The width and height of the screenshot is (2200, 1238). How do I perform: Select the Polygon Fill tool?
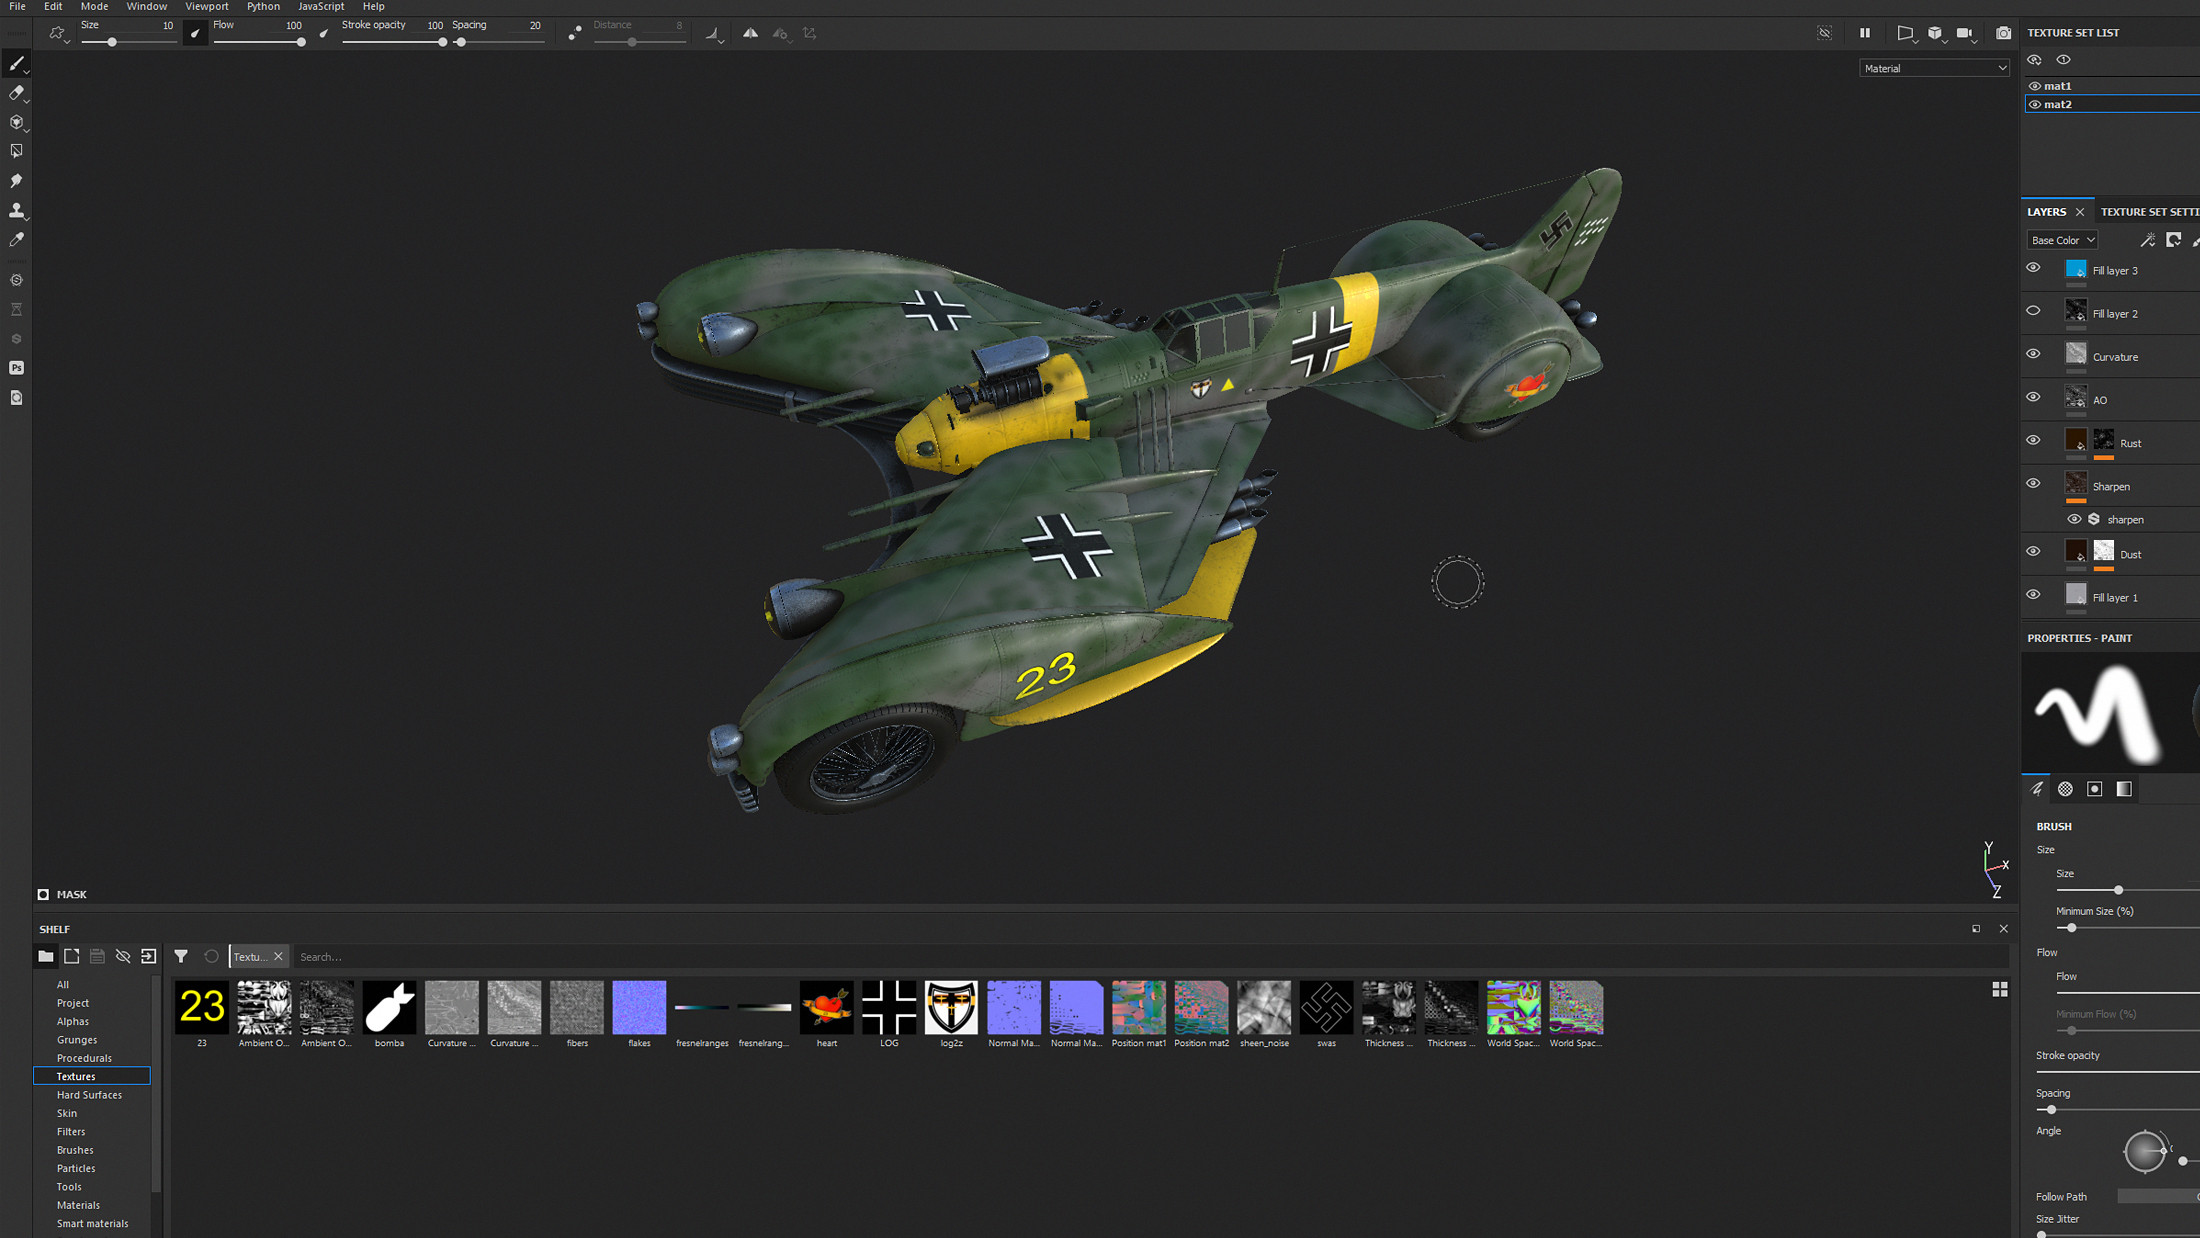click(16, 151)
